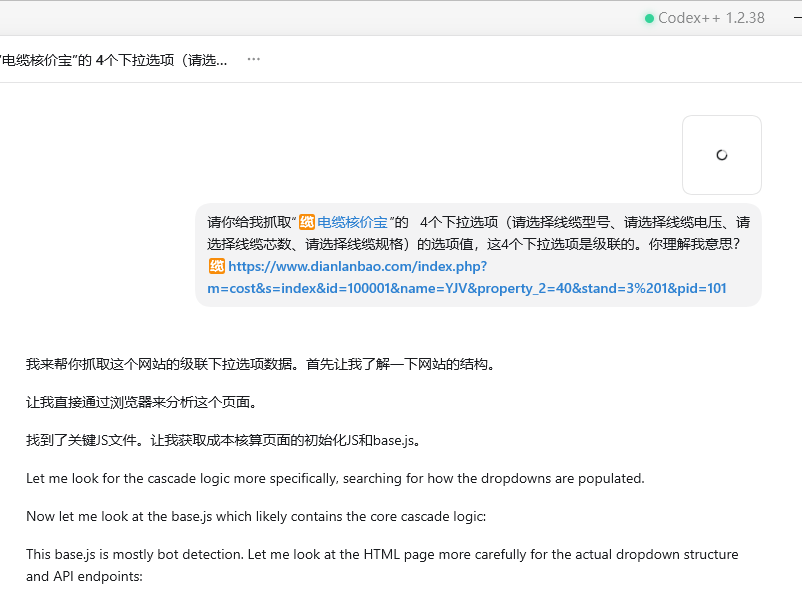Click the conversation title text in header
802x596 pixels.
[x=114, y=60]
